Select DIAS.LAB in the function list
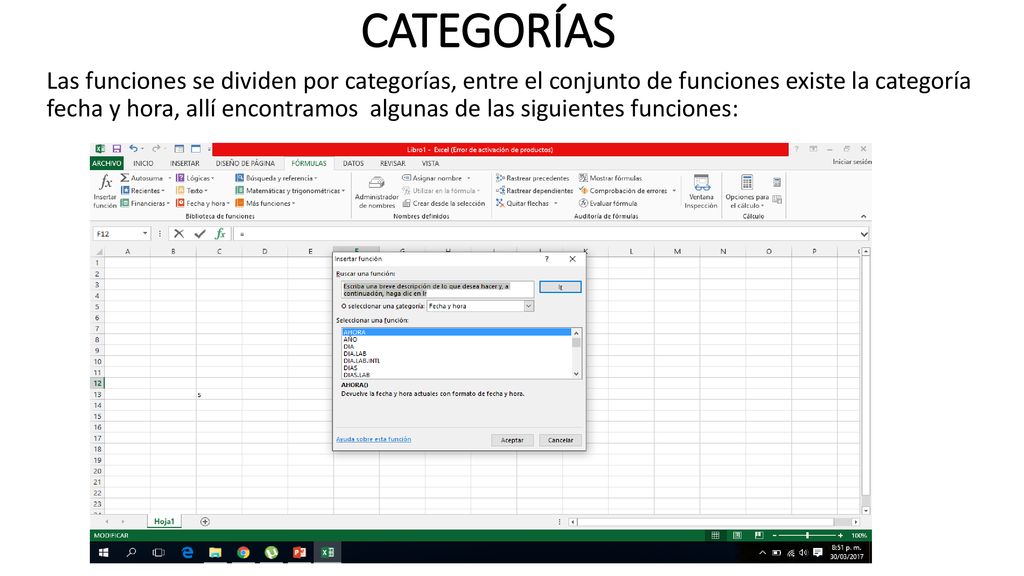The width and height of the screenshot is (1024, 576). (456, 375)
